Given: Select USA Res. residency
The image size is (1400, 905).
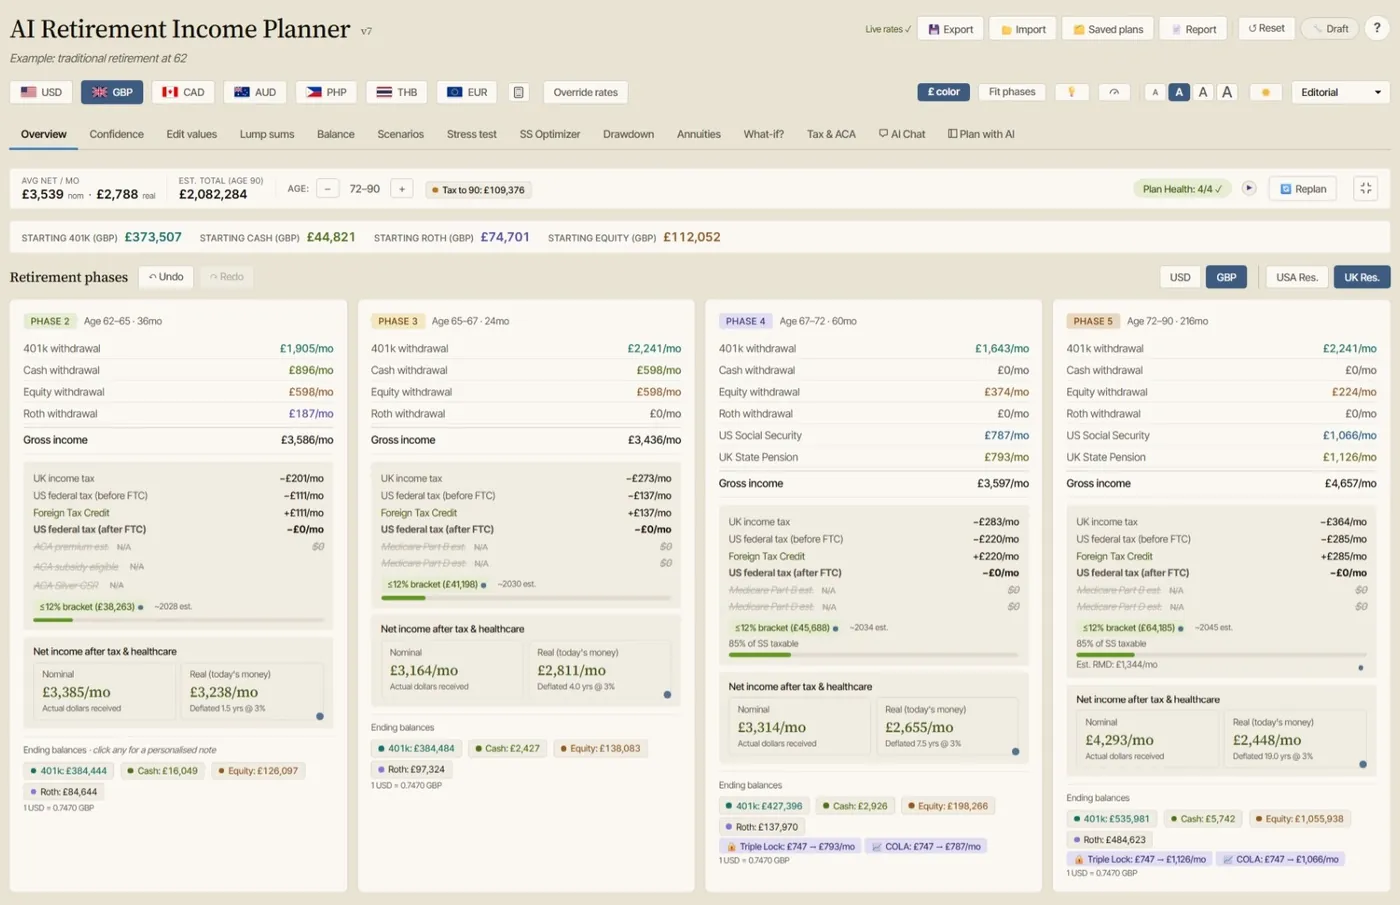Looking at the screenshot, I should tap(1297, 277).
